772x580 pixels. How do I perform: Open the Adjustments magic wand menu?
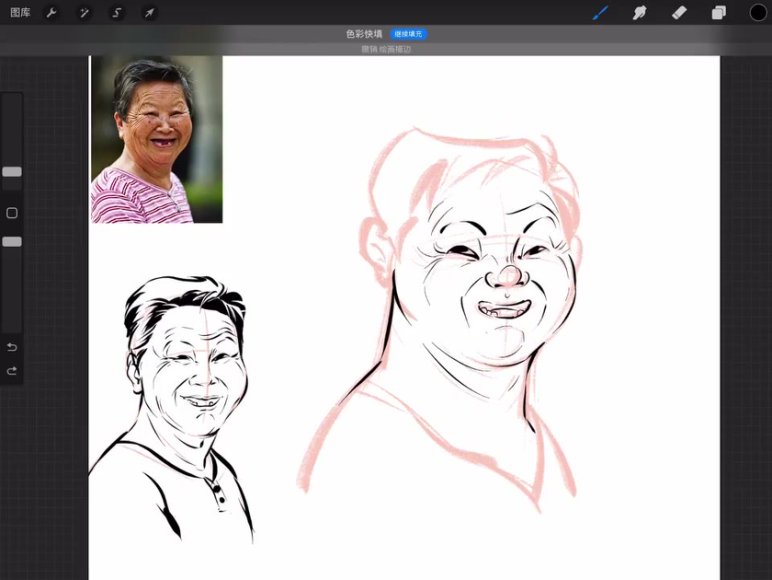[x=85, y=13]
